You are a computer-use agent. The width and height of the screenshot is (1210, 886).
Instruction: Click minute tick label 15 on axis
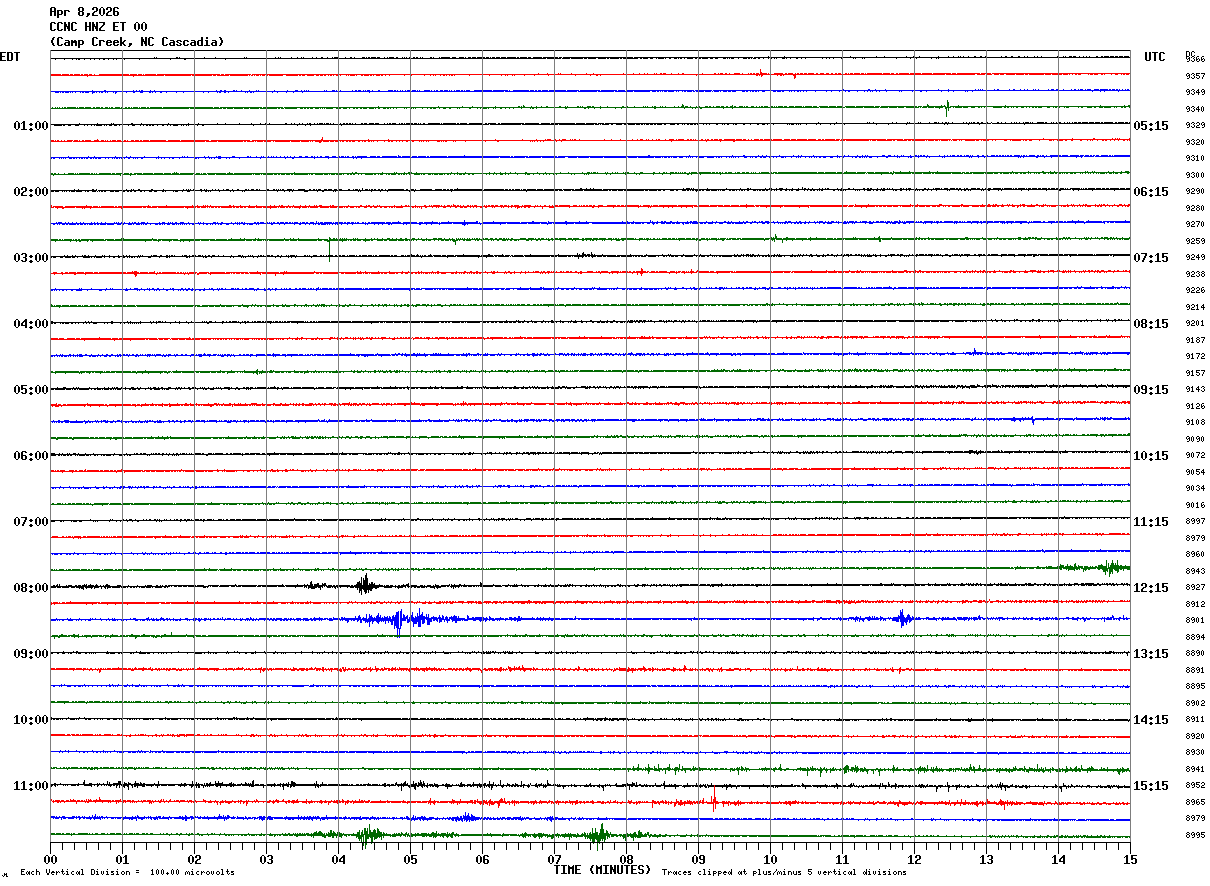point(1130,859)
